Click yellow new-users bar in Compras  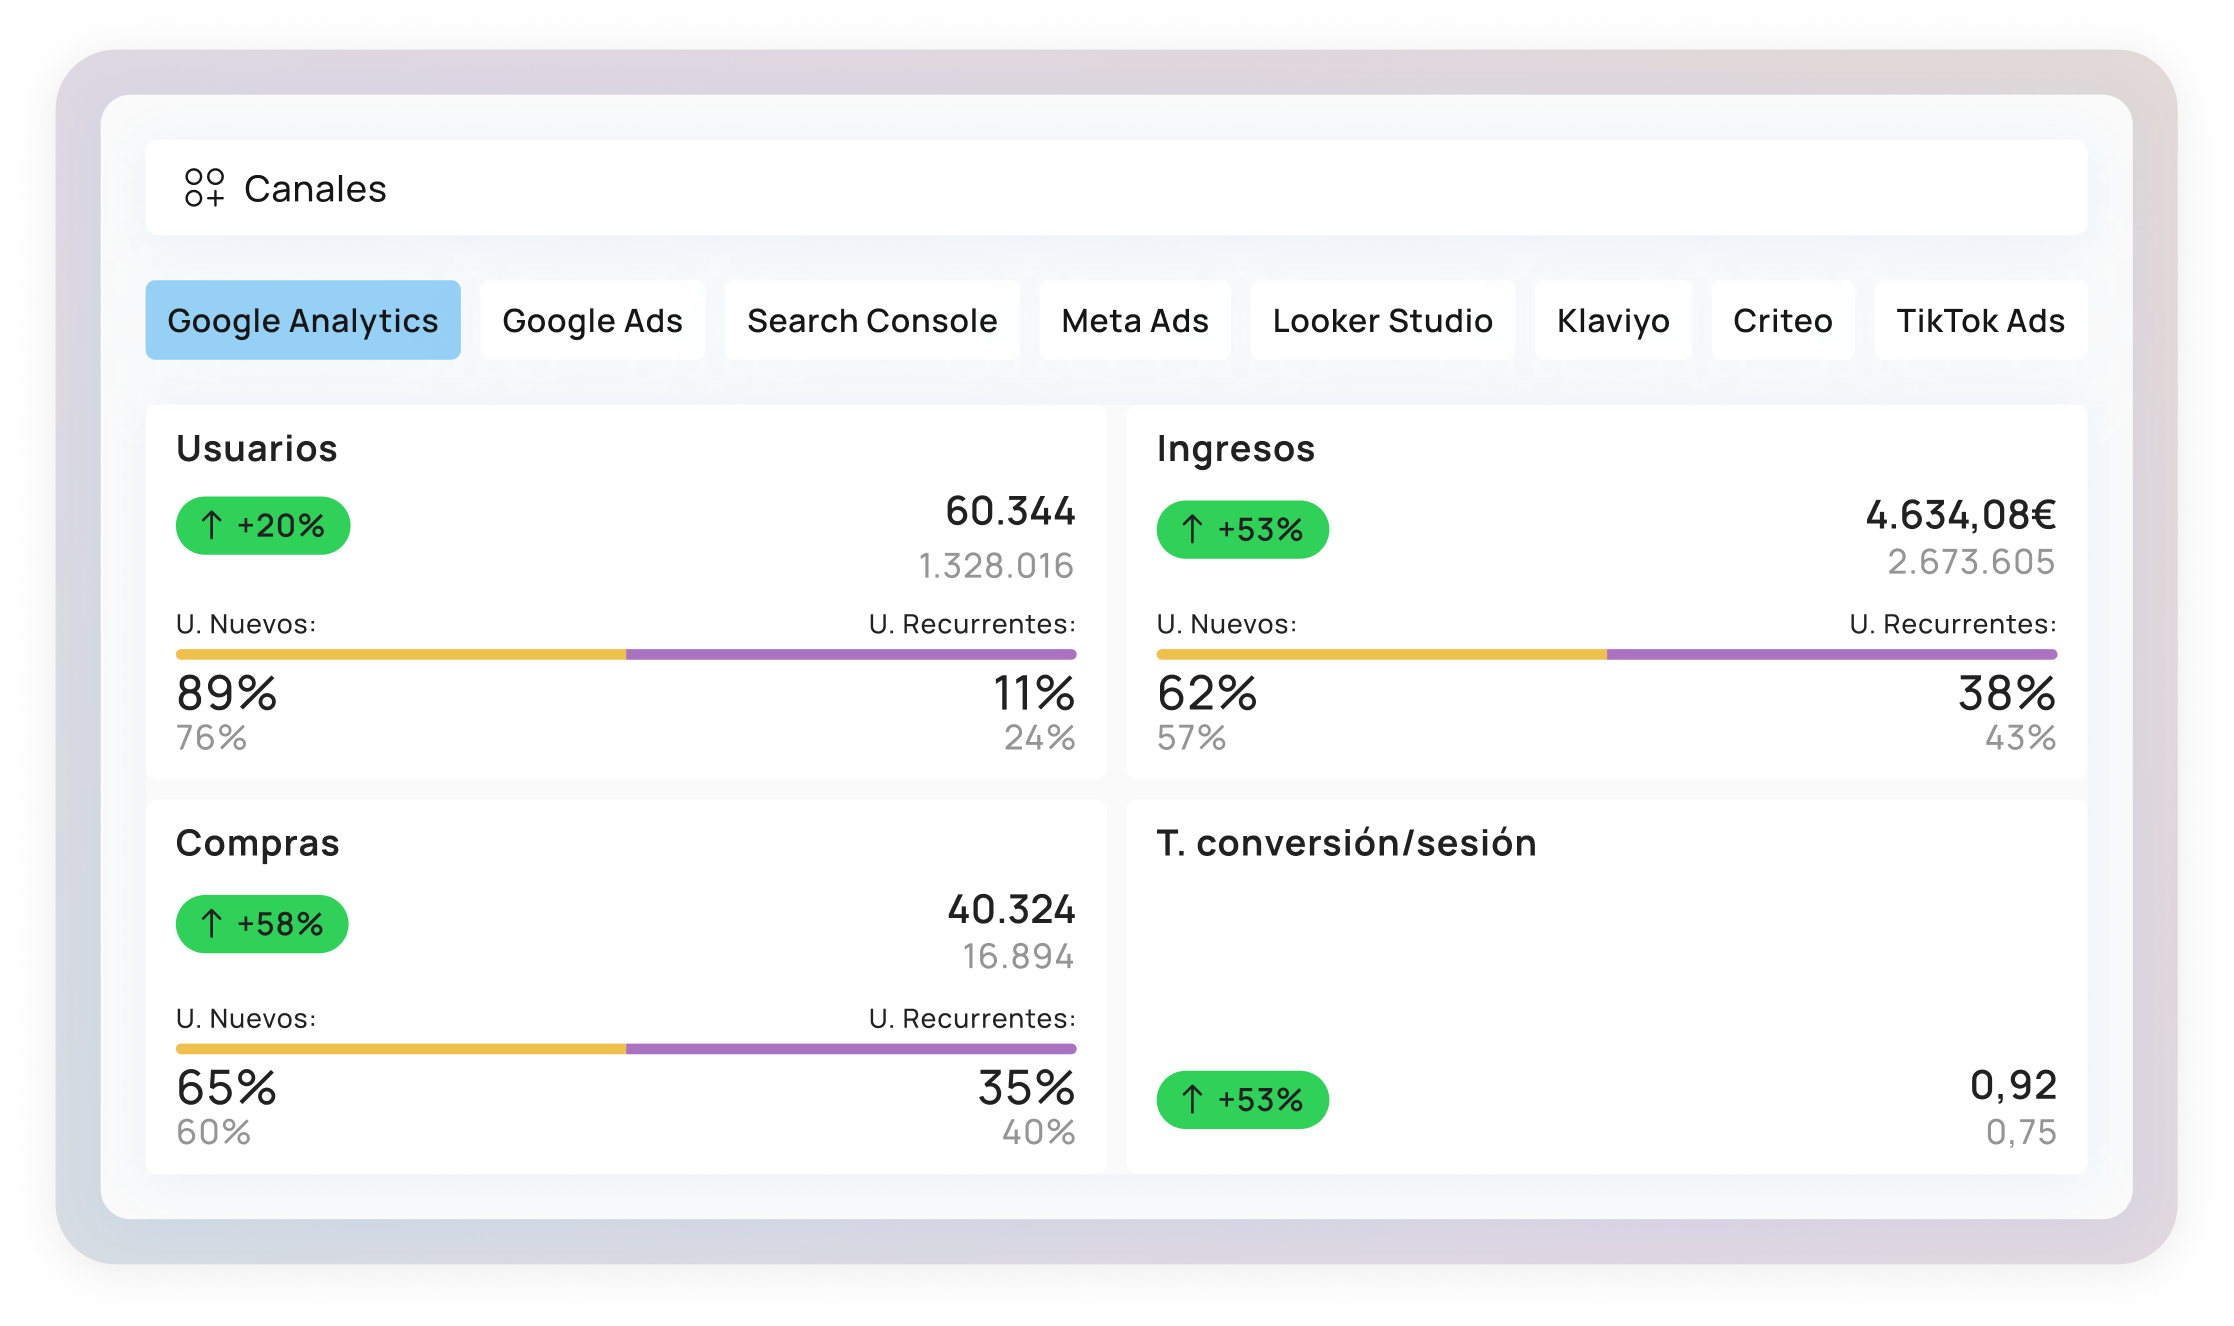click(400, 1049)
